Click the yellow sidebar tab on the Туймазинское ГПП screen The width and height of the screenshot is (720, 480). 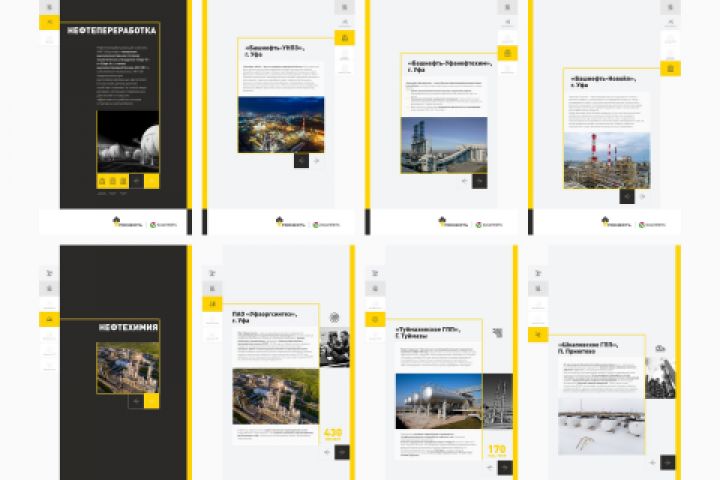tap(375, 319)
